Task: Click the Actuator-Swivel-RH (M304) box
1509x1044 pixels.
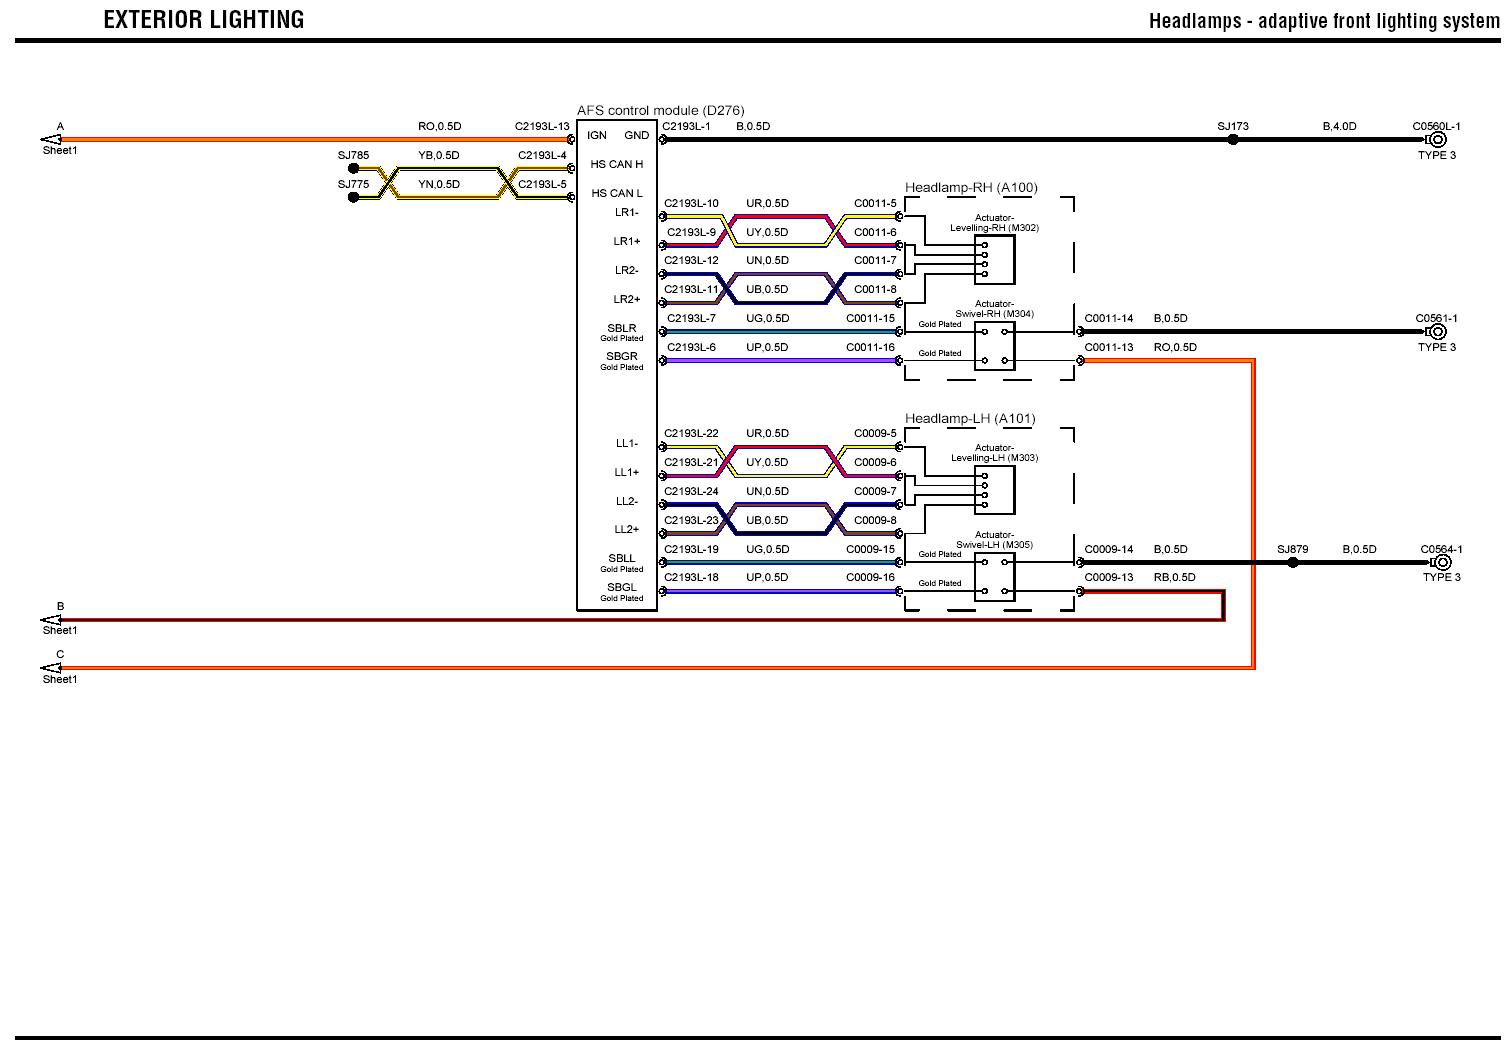Action: (x=995, y=346)
